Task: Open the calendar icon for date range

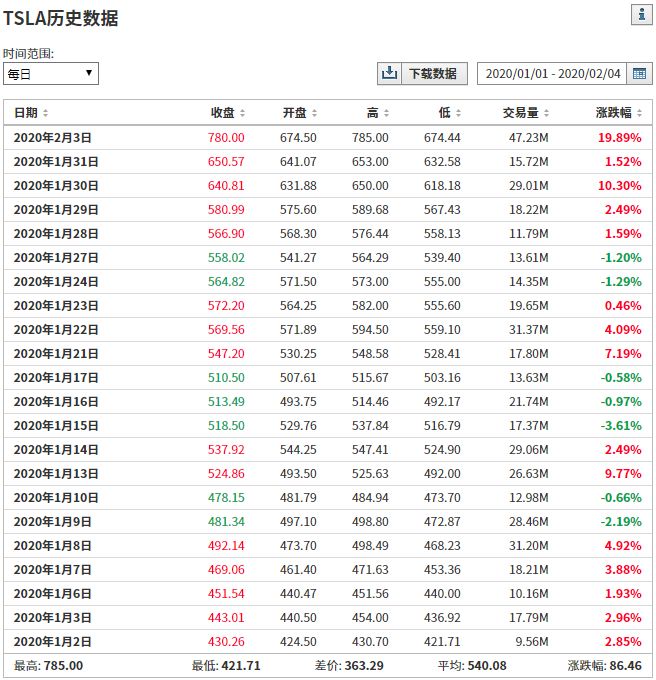Action: [x=640, y=73]
